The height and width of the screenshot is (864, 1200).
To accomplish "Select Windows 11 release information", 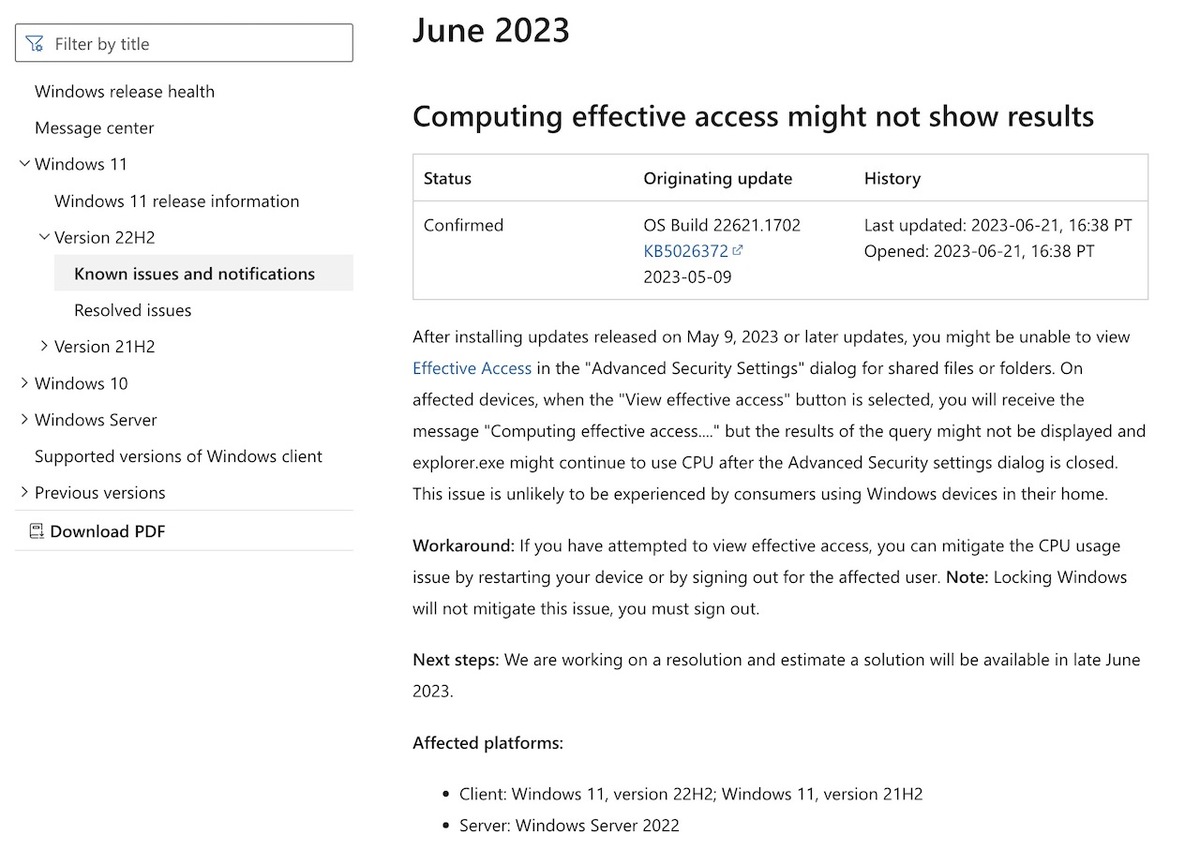I will 177,201.
